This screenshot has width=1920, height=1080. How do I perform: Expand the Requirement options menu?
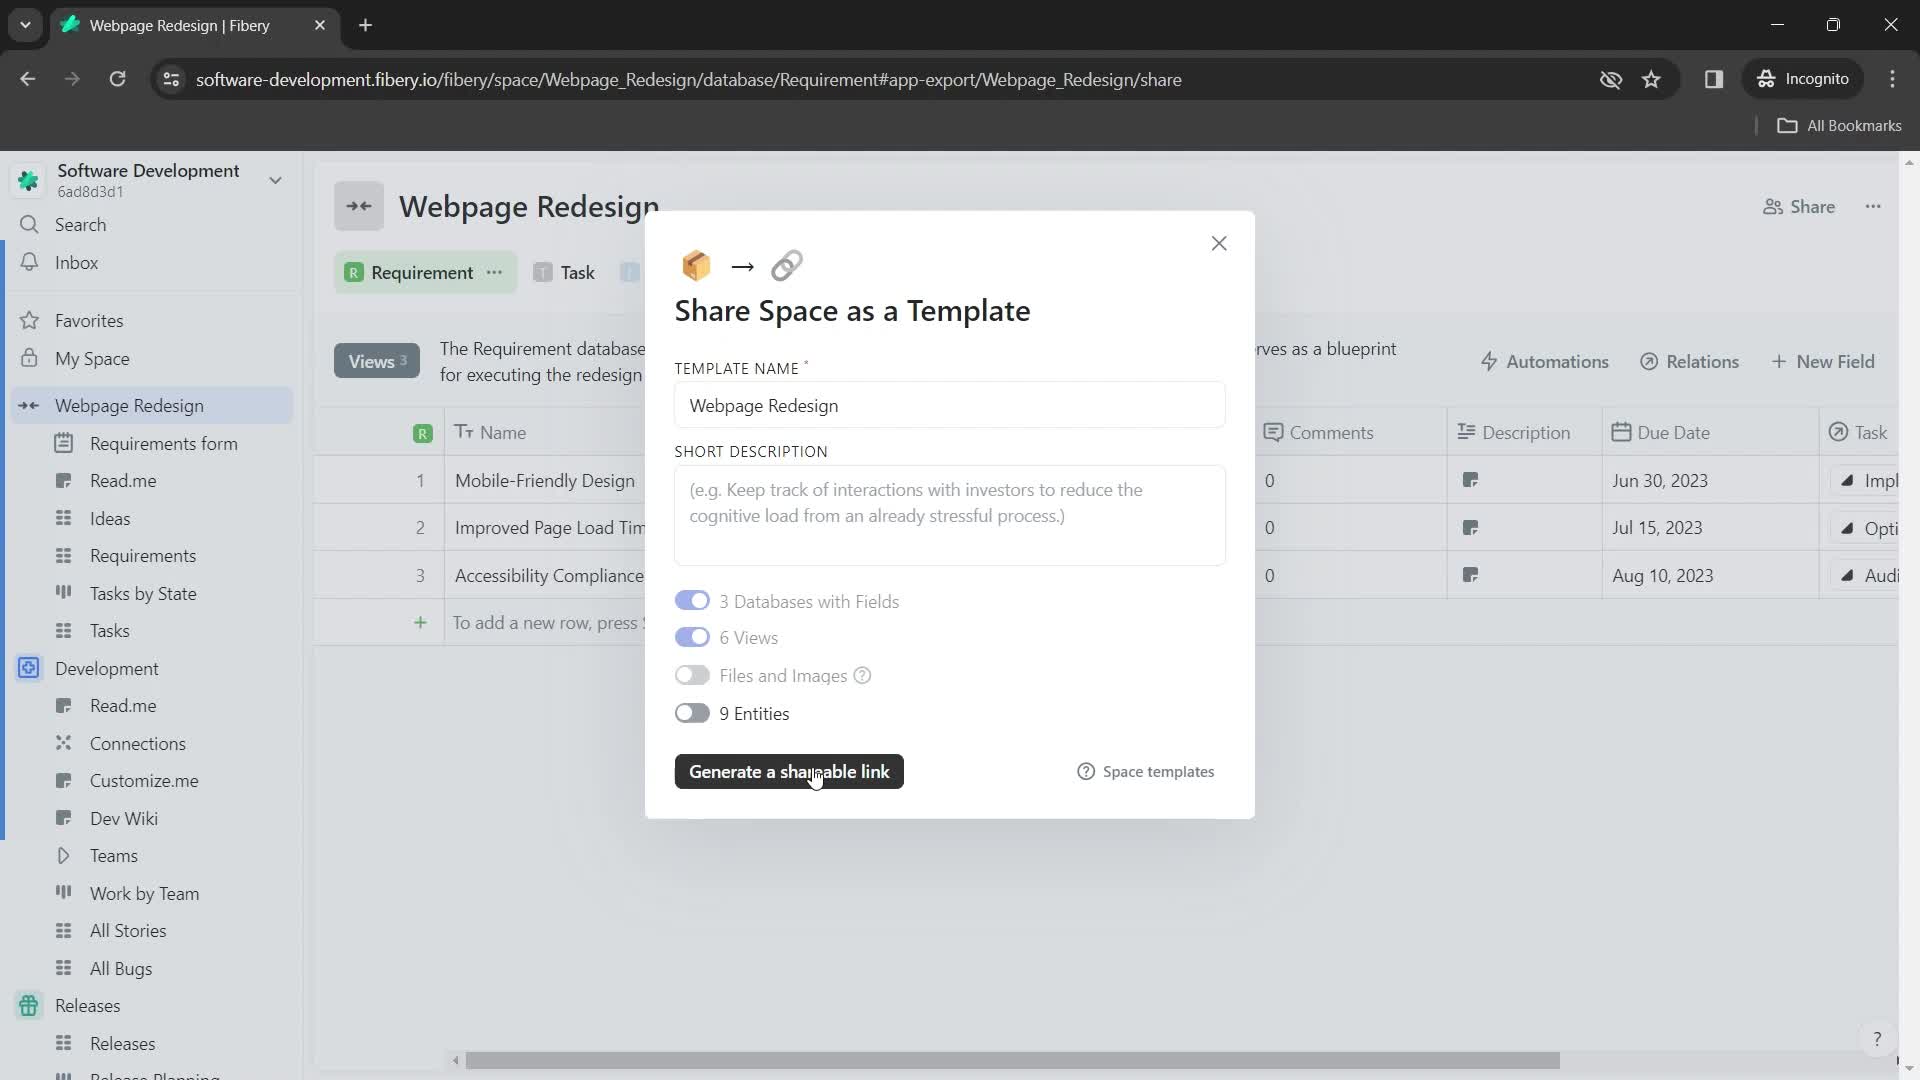(497, 273)
